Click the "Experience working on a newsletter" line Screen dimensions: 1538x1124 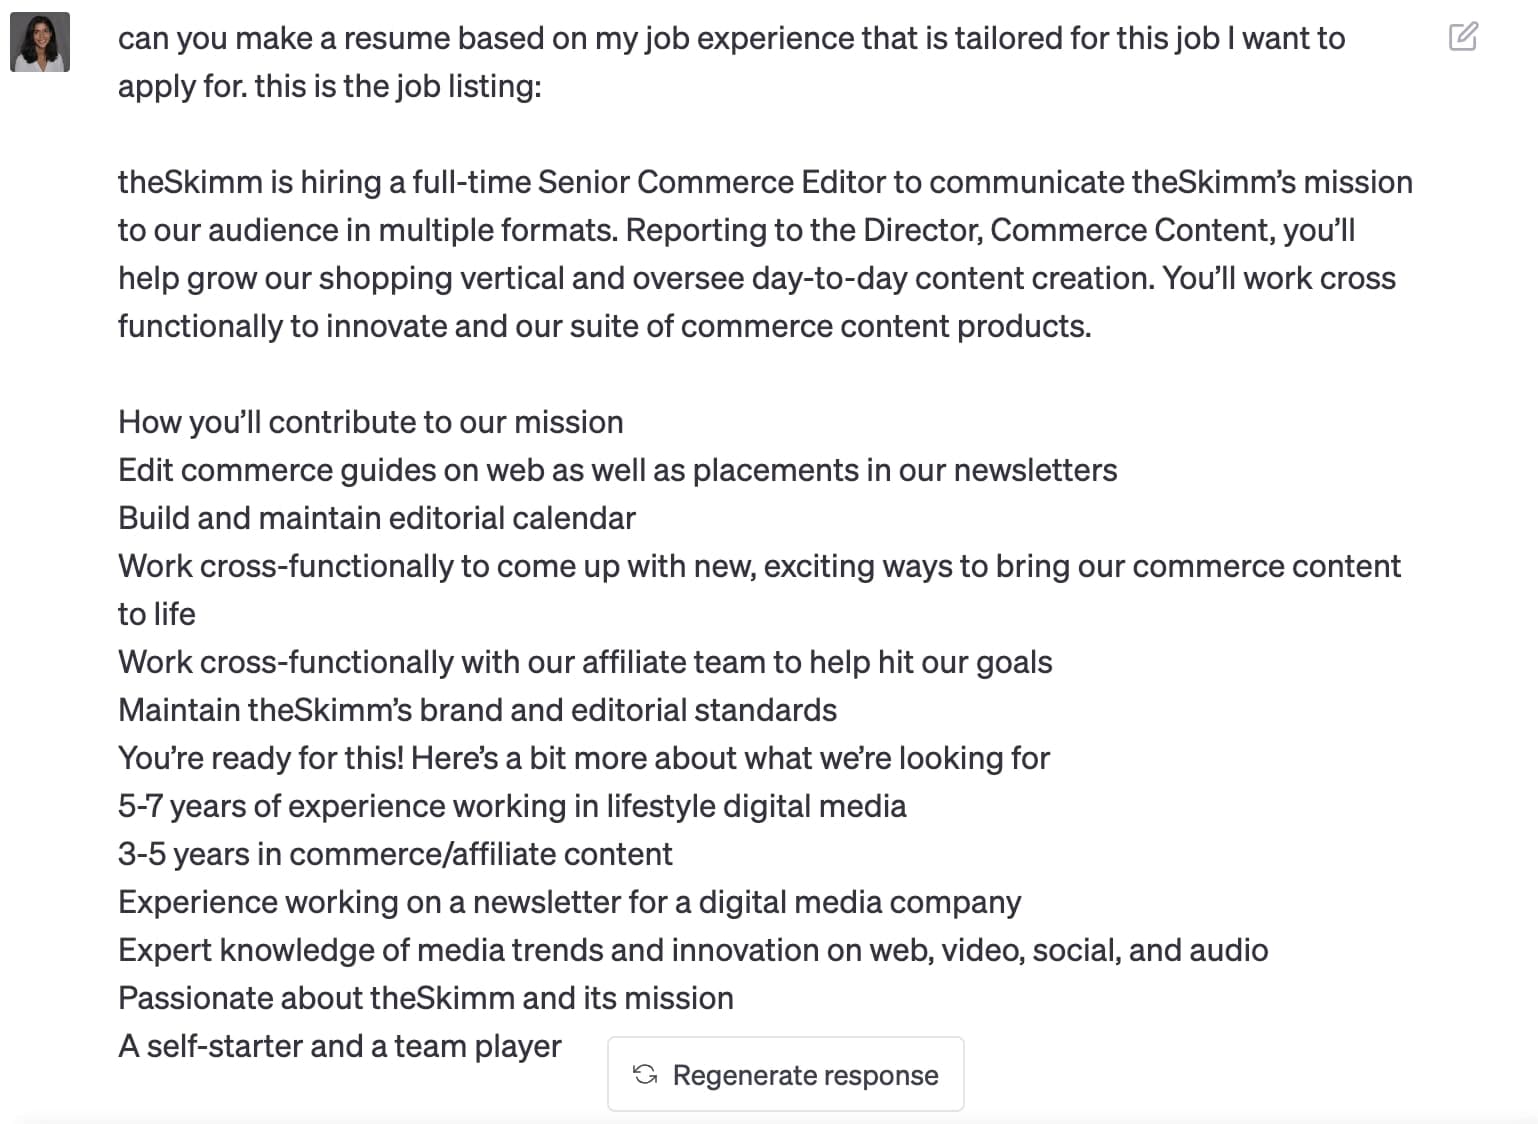coord(569,903)
